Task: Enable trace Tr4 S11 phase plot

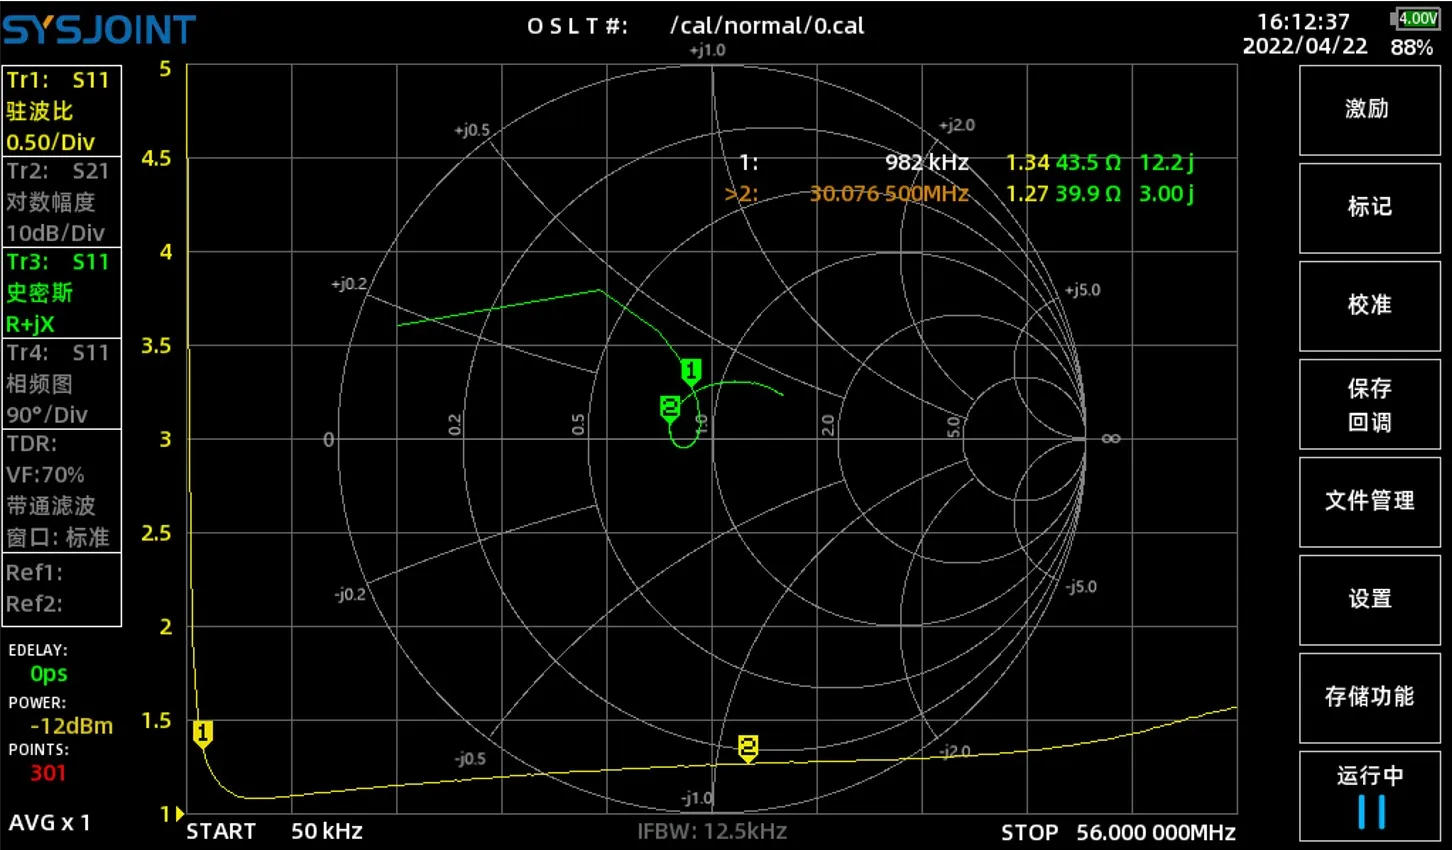Action: (x=62, y=384)
